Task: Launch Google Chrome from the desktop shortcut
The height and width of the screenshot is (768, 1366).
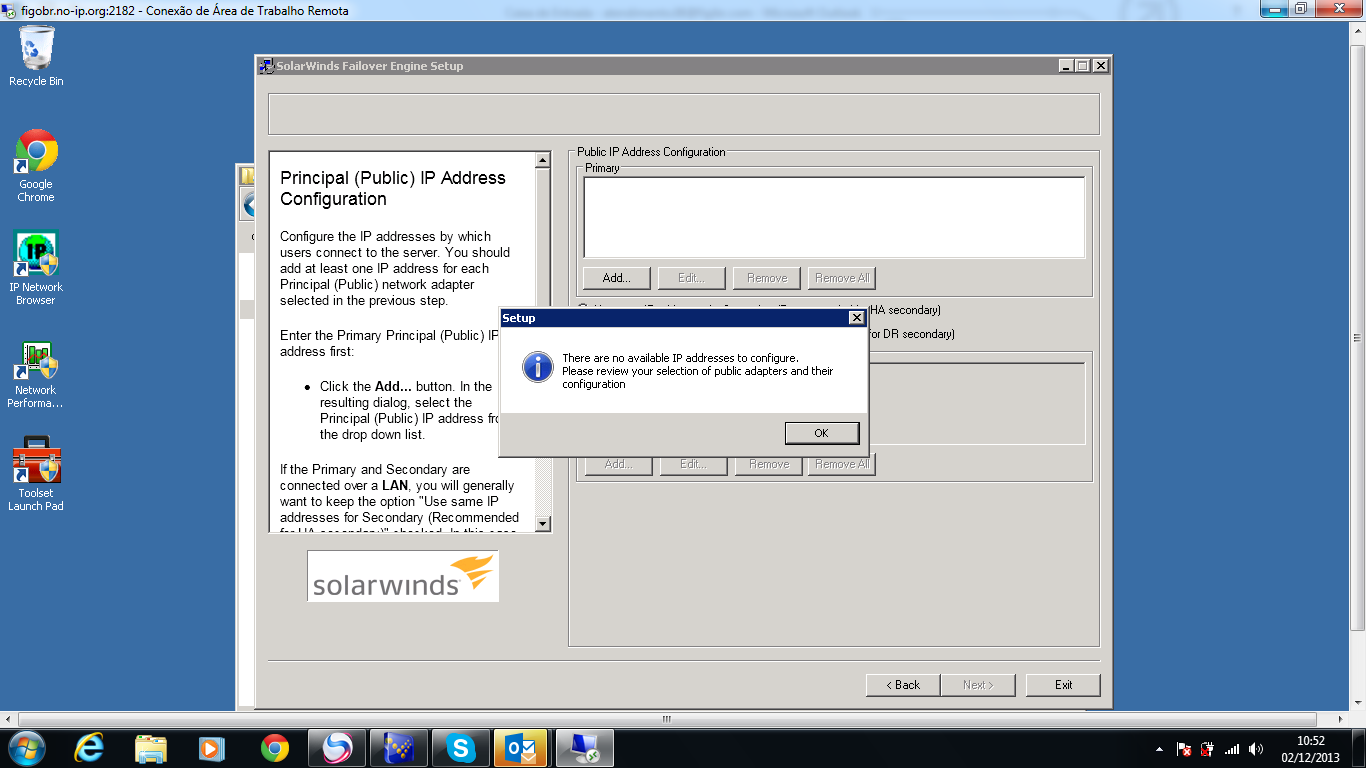Action: [x=36, y=165]
